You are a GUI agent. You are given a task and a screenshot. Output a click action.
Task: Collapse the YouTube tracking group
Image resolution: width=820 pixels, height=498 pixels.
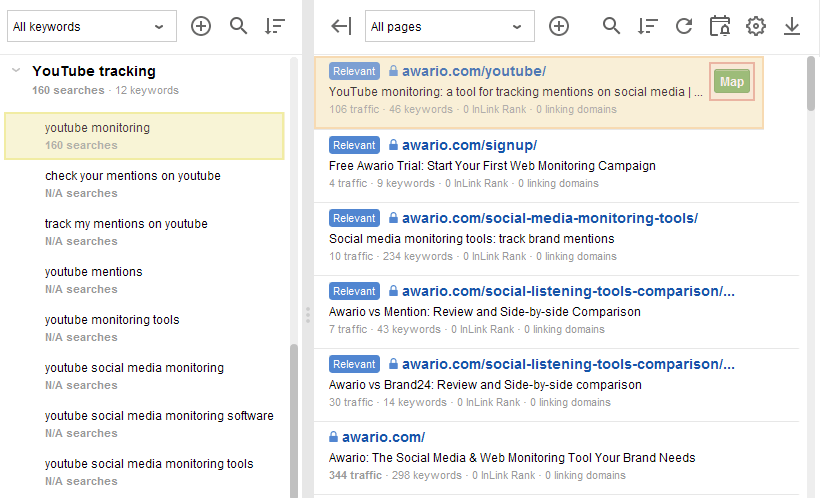click(16, 70)
